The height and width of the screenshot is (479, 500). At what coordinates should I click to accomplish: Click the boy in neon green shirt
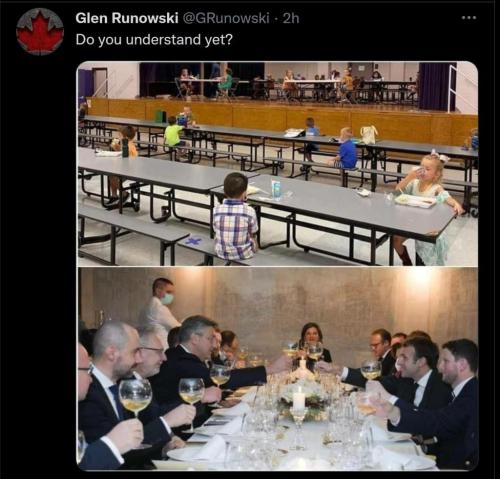pos(174,133)
